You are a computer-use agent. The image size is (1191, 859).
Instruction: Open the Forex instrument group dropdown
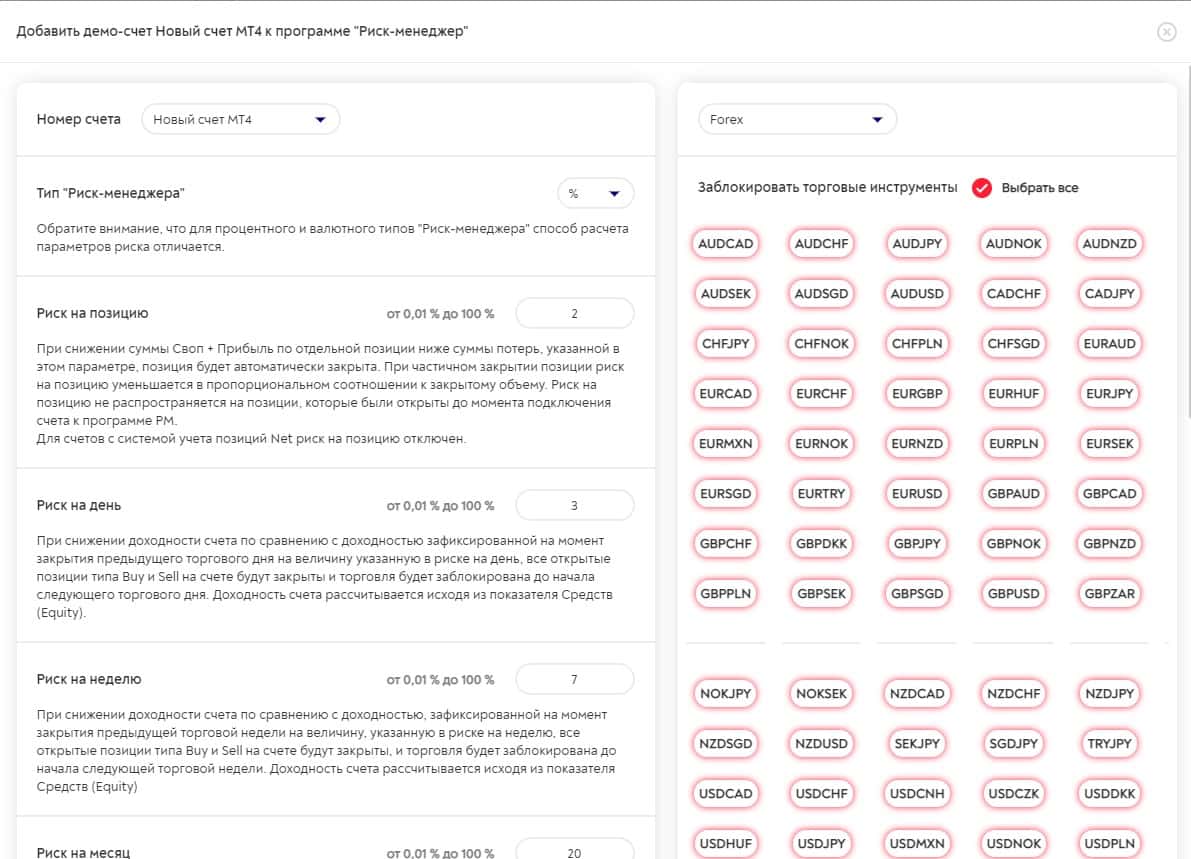[797, 119]
